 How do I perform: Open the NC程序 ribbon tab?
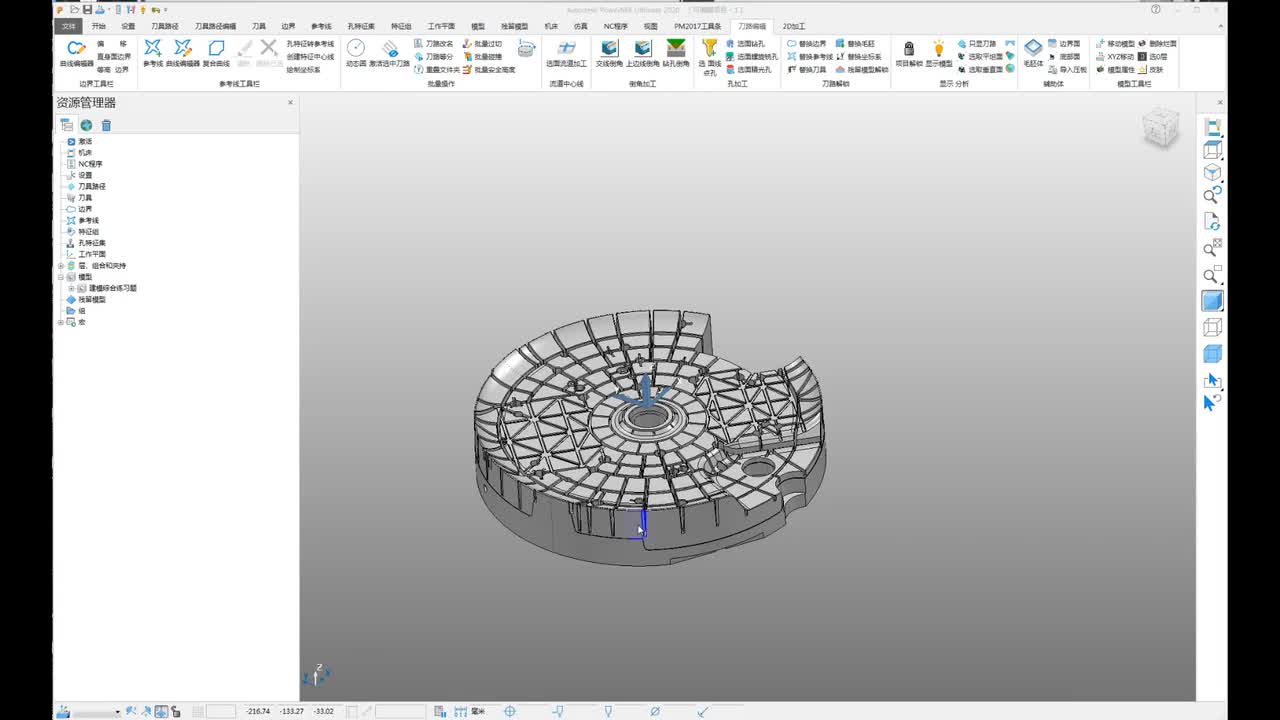616,26
